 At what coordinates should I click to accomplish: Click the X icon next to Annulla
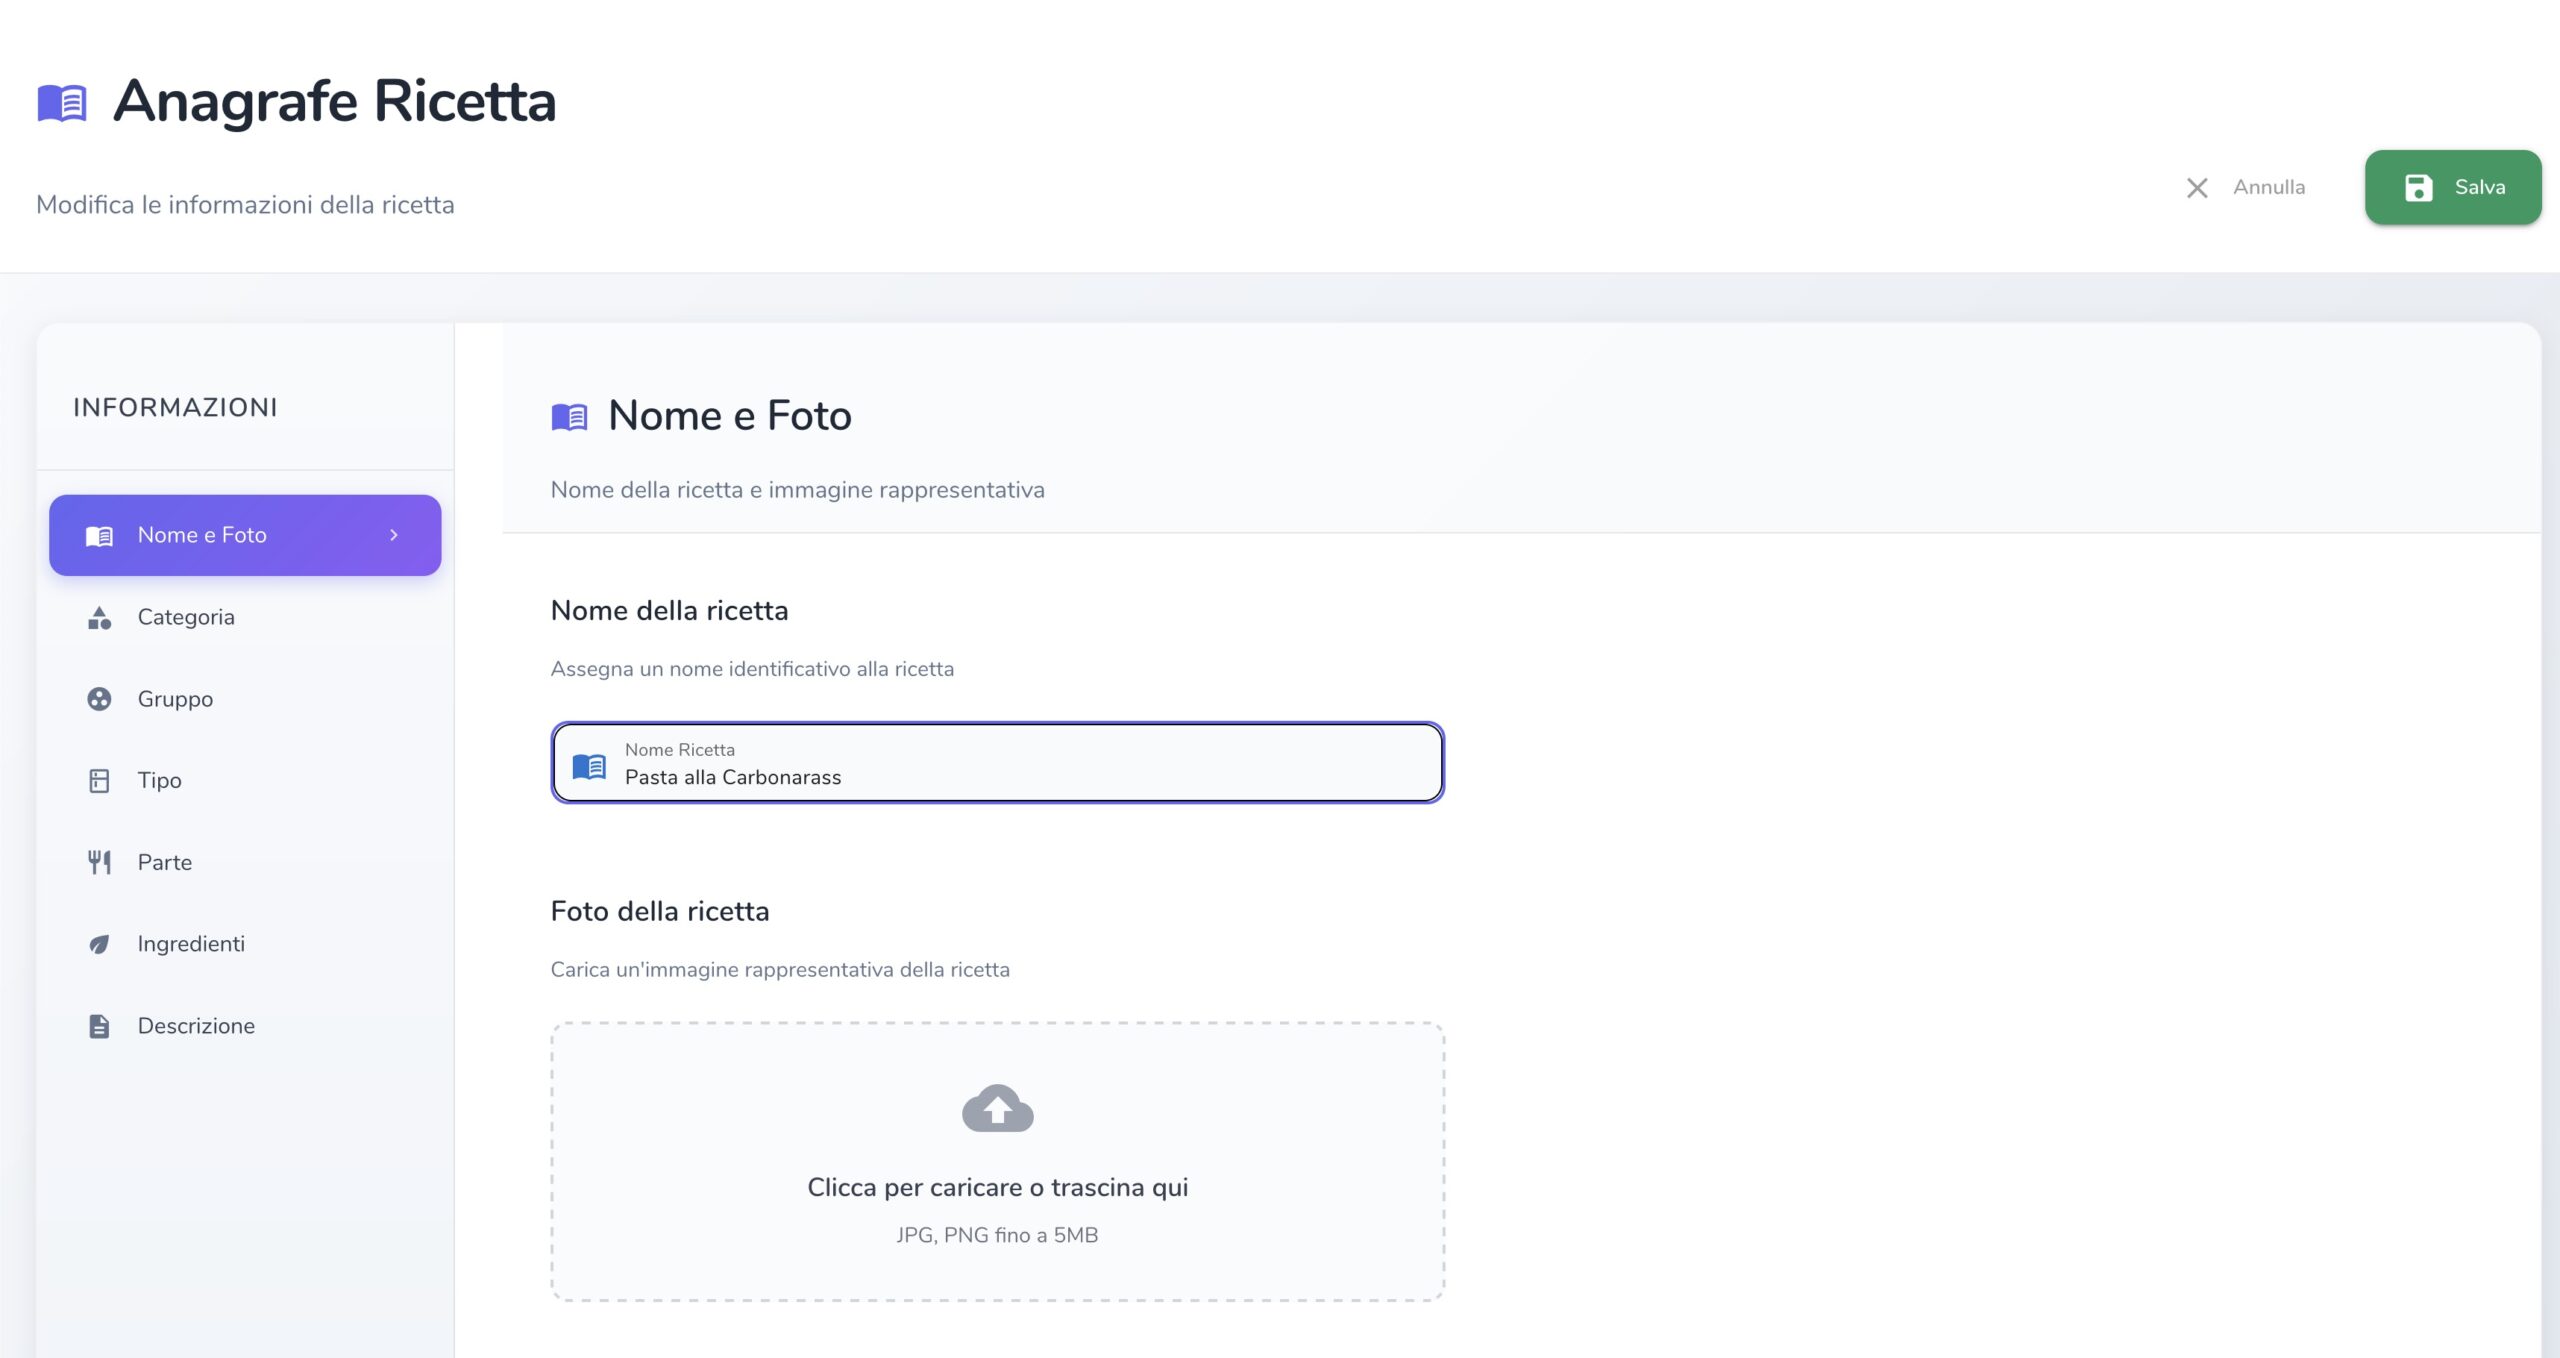pyautogui.click(x=2196, y=188)
